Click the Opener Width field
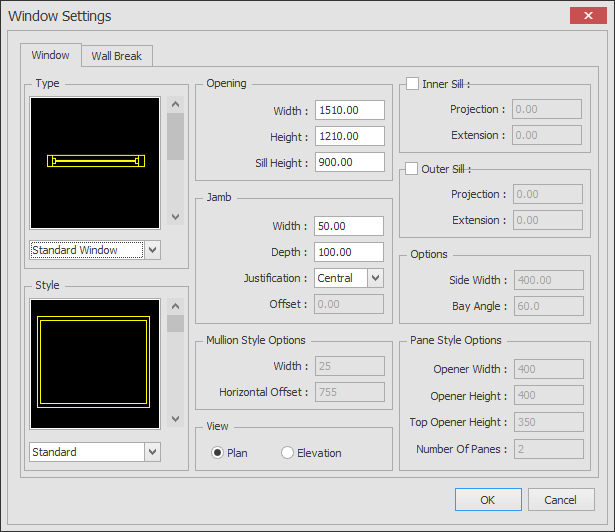The height and width of the screenshot is (532, 615). tap(549, 369)
